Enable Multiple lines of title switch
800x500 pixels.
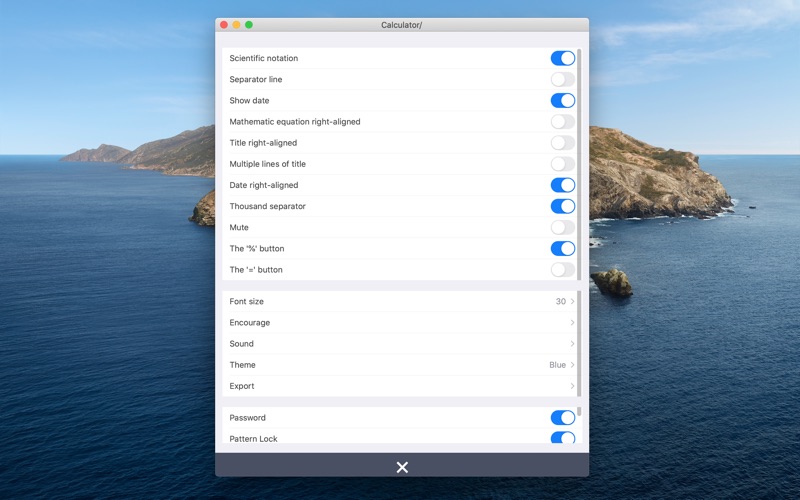coord(563,164)
